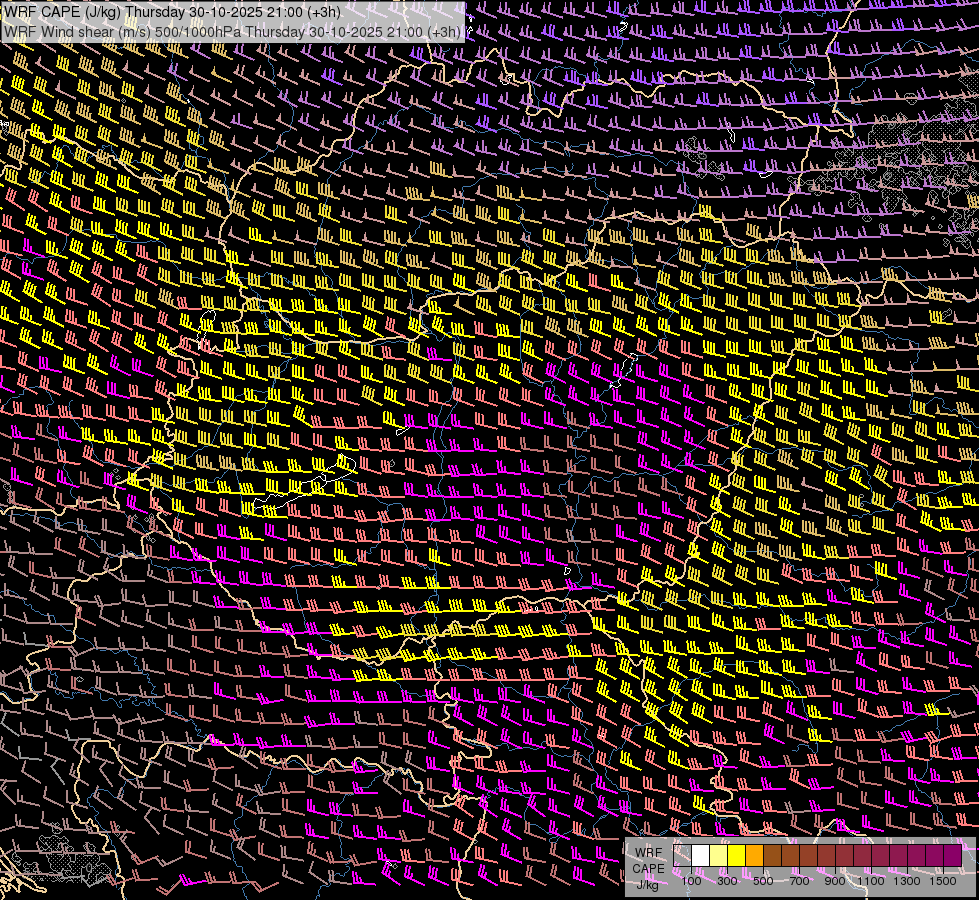Click the WRF CAPE J/kg legend label
979x900 pixels.
point(648,869)
